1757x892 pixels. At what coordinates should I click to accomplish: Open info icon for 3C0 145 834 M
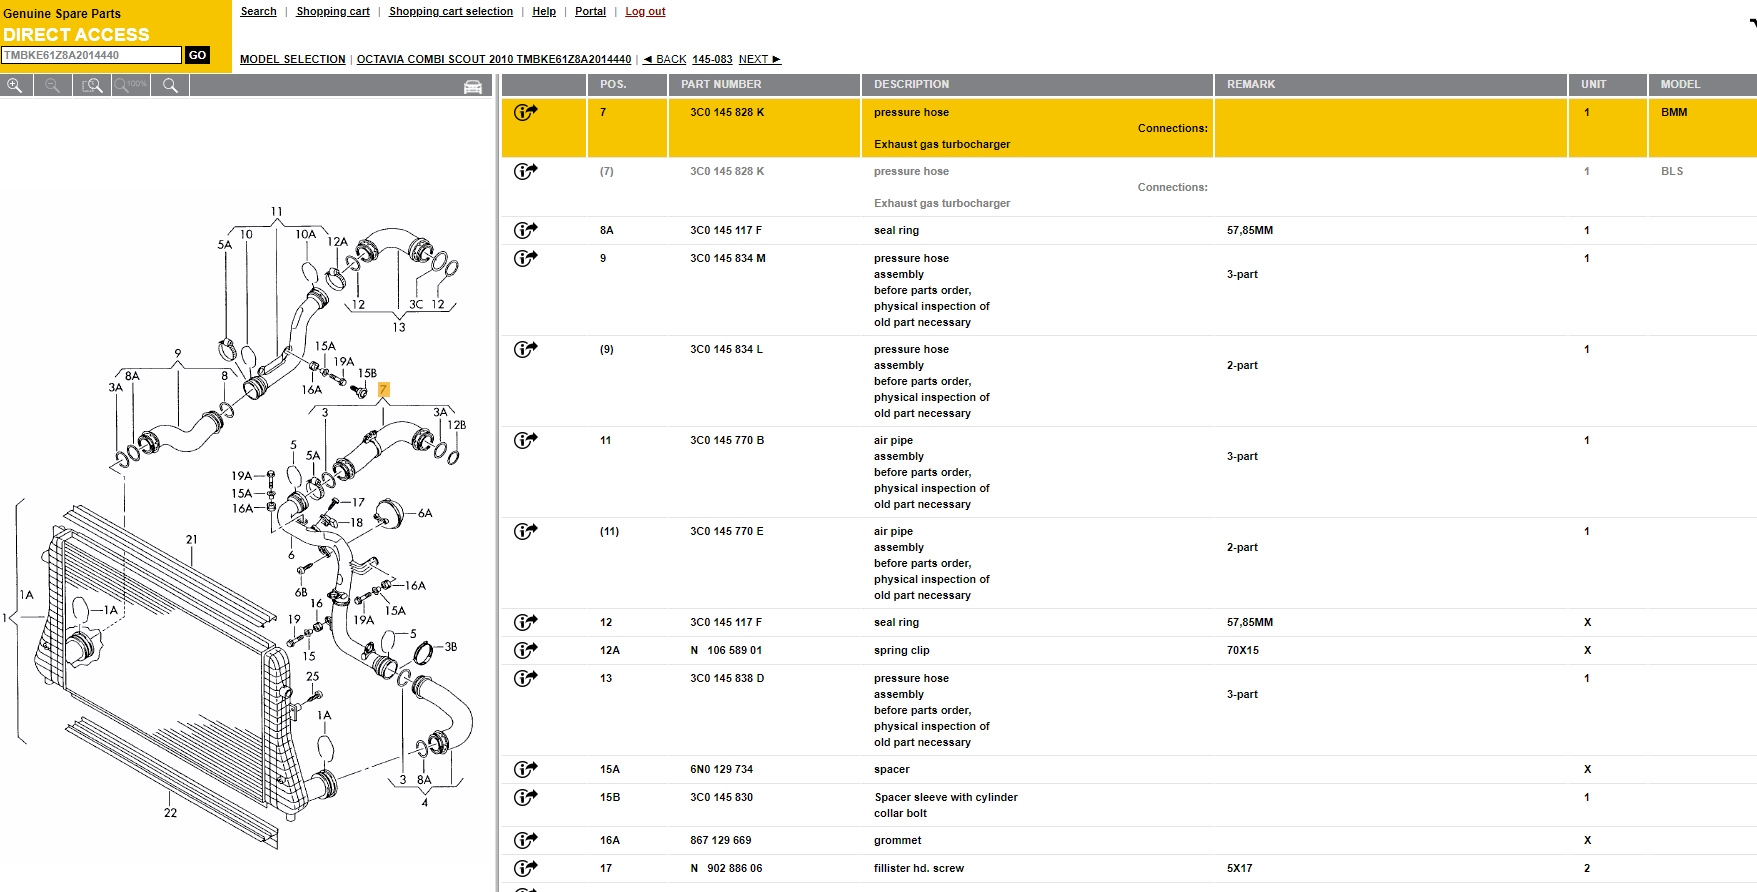(x=525, y=258)
